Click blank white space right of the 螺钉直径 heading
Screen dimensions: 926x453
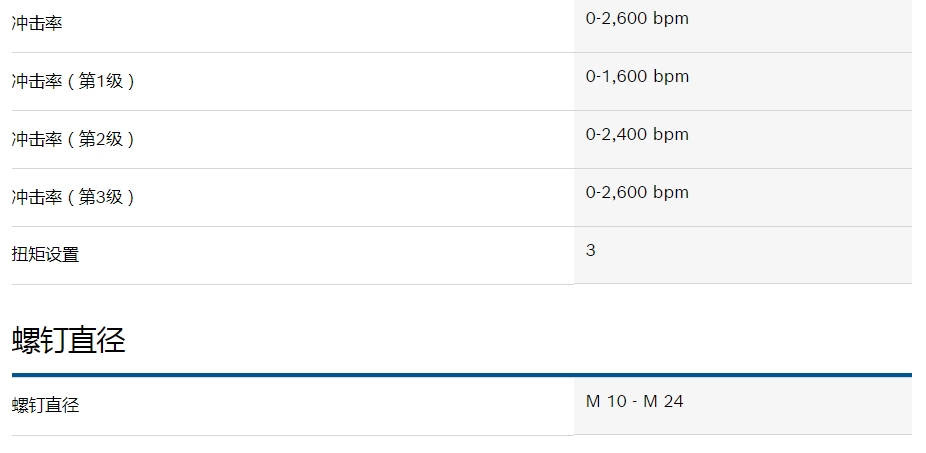tap(500, 340)
